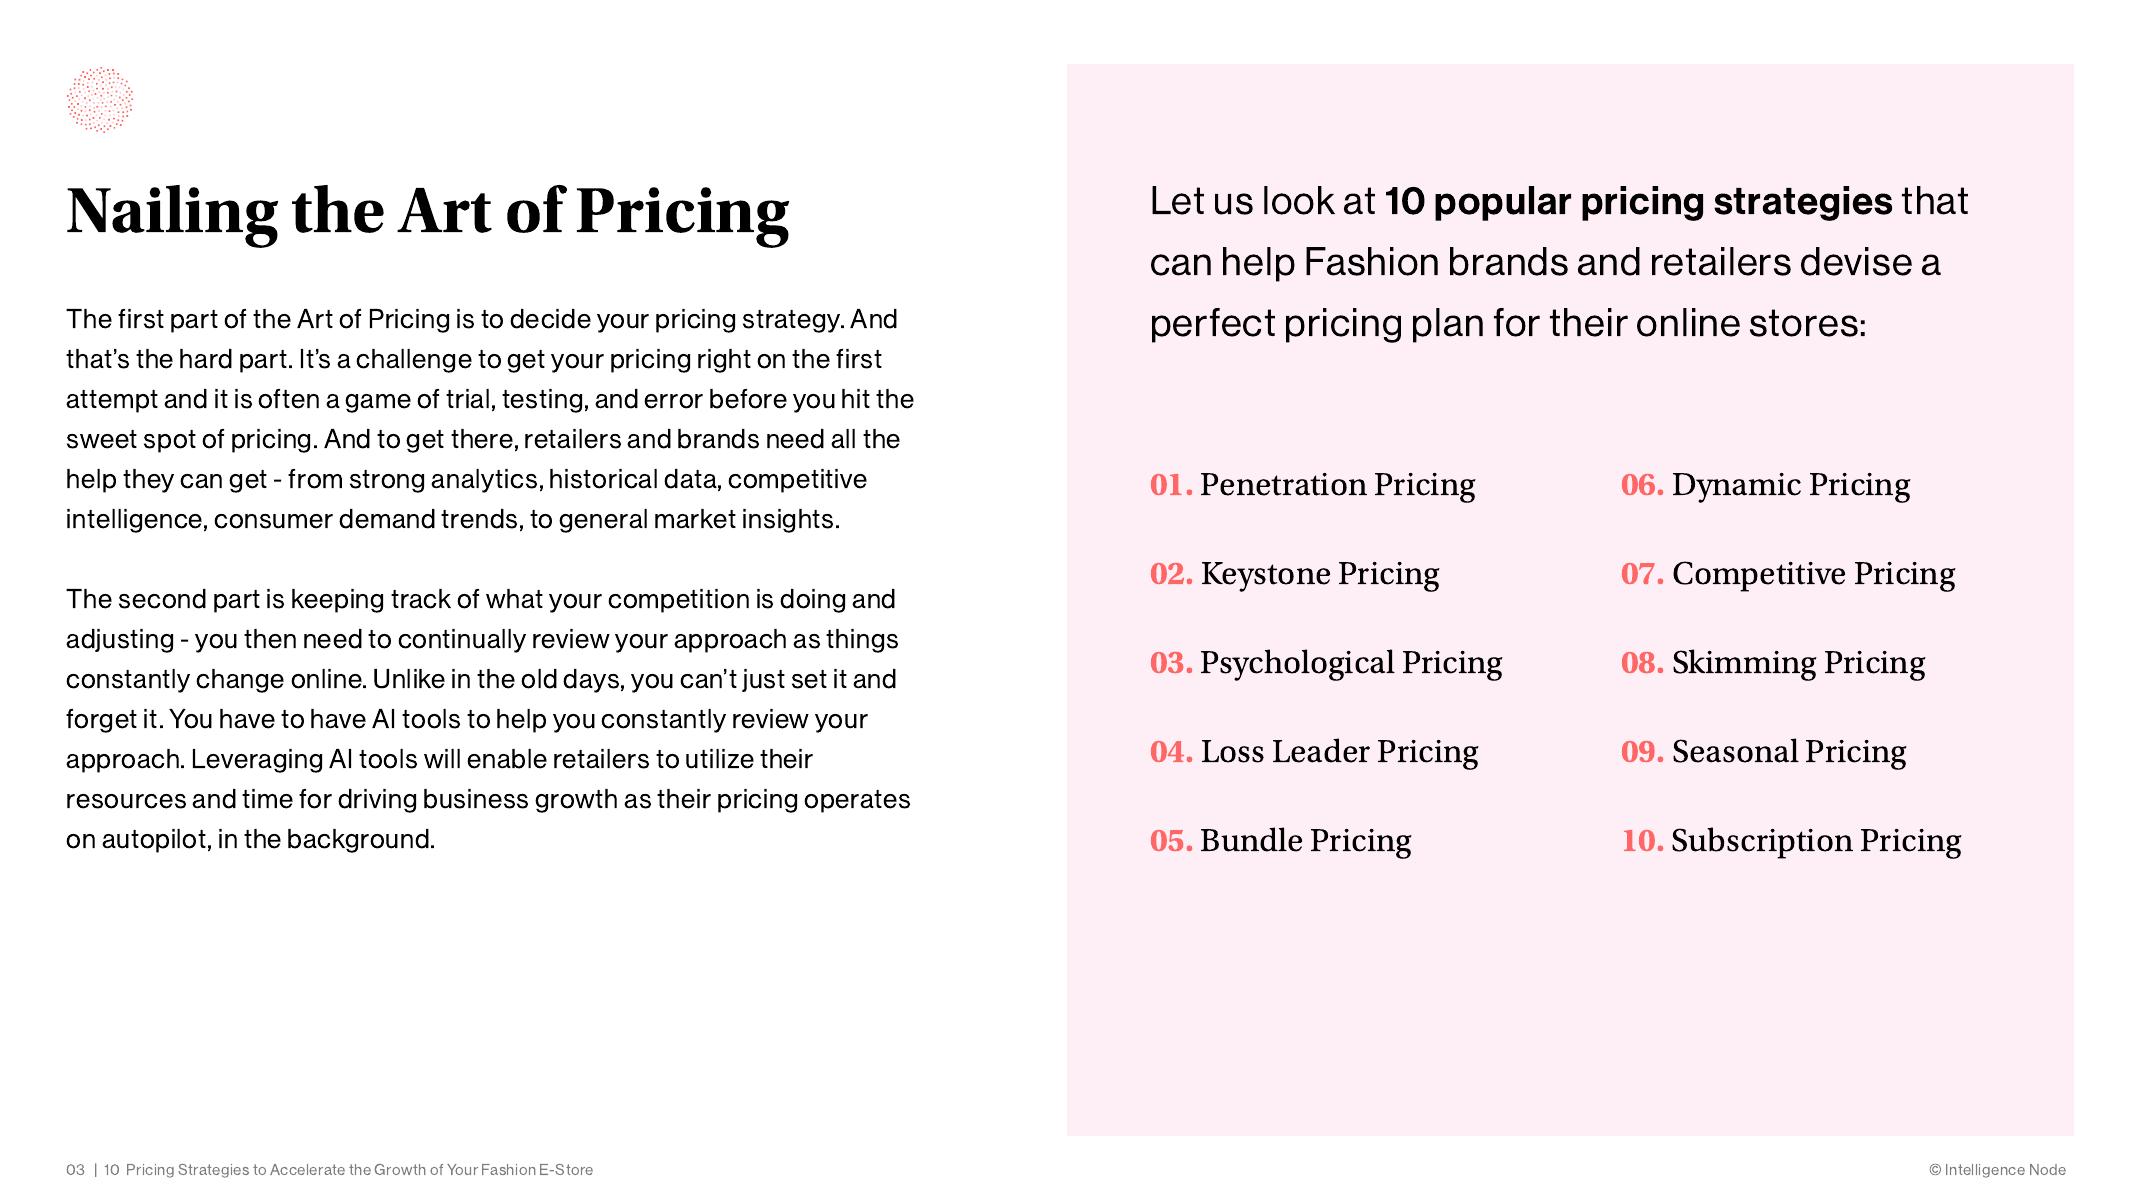
Task: Click the page number 03 in footer
Action: pos(75,1170)
